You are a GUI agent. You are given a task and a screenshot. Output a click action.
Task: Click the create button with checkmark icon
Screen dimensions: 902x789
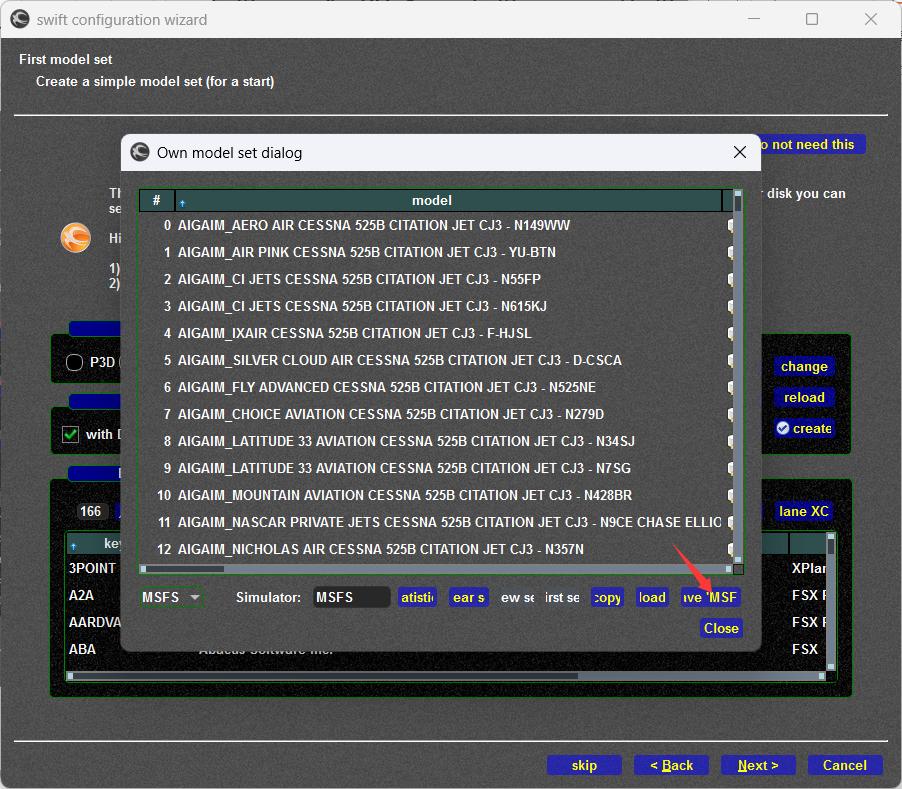804,428
